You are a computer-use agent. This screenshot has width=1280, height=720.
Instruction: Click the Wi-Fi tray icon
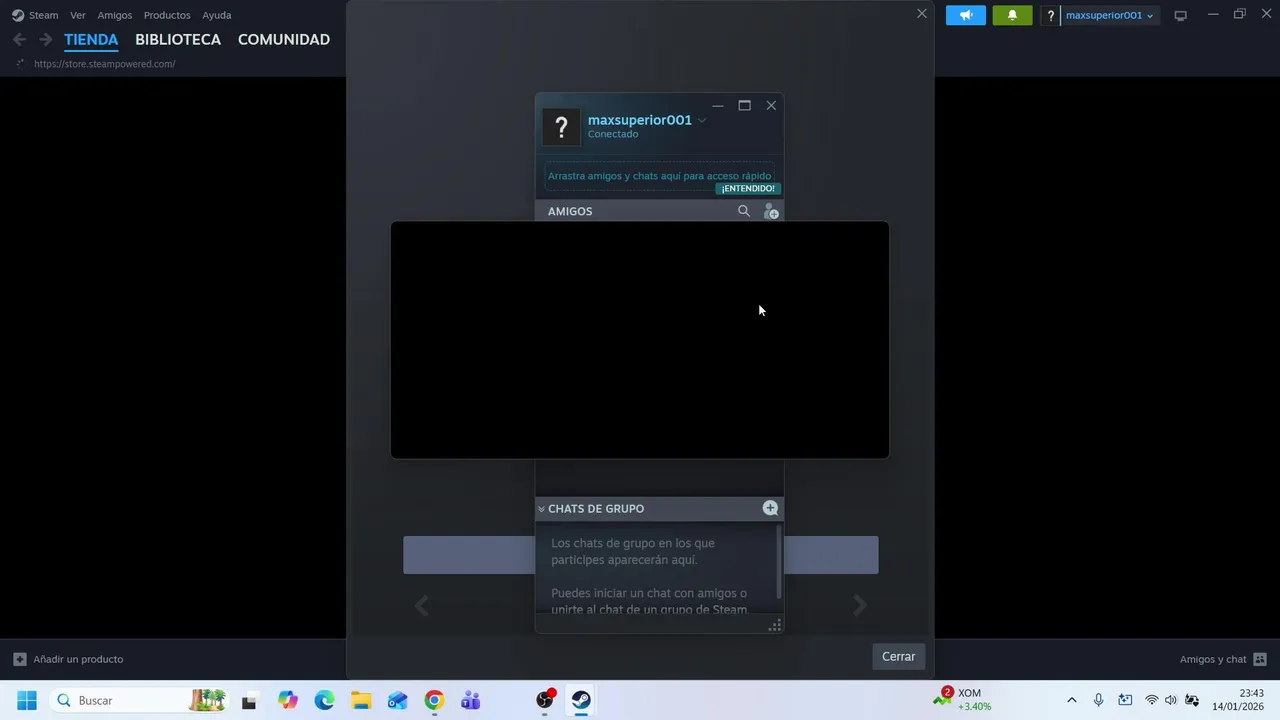pos(1152,700)
